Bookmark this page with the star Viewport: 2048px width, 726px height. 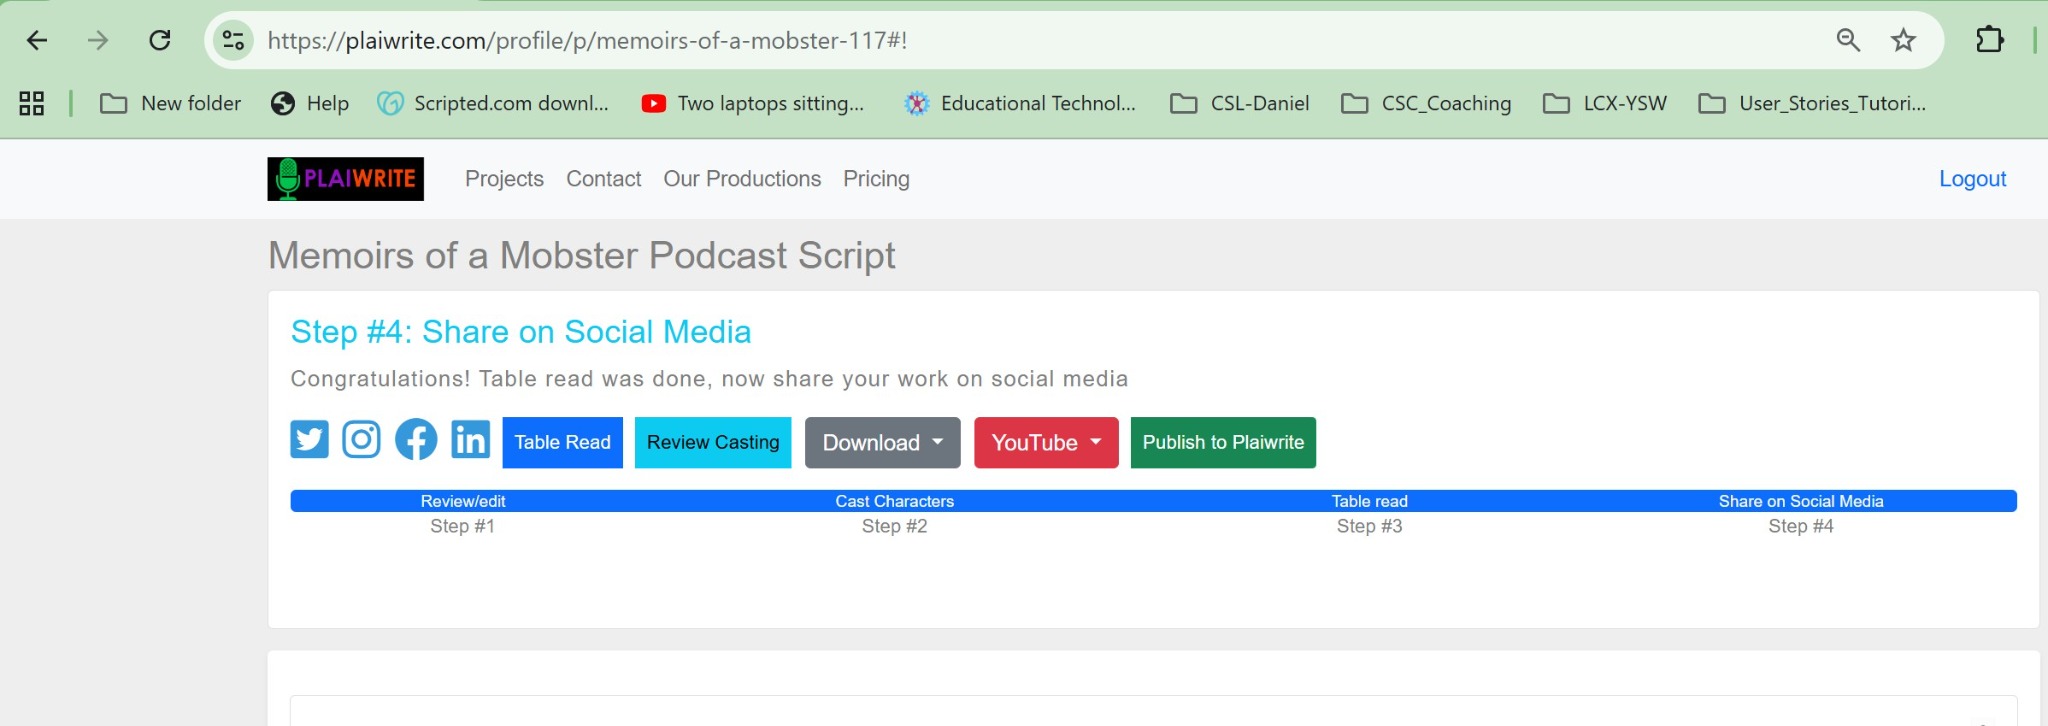1903,40
